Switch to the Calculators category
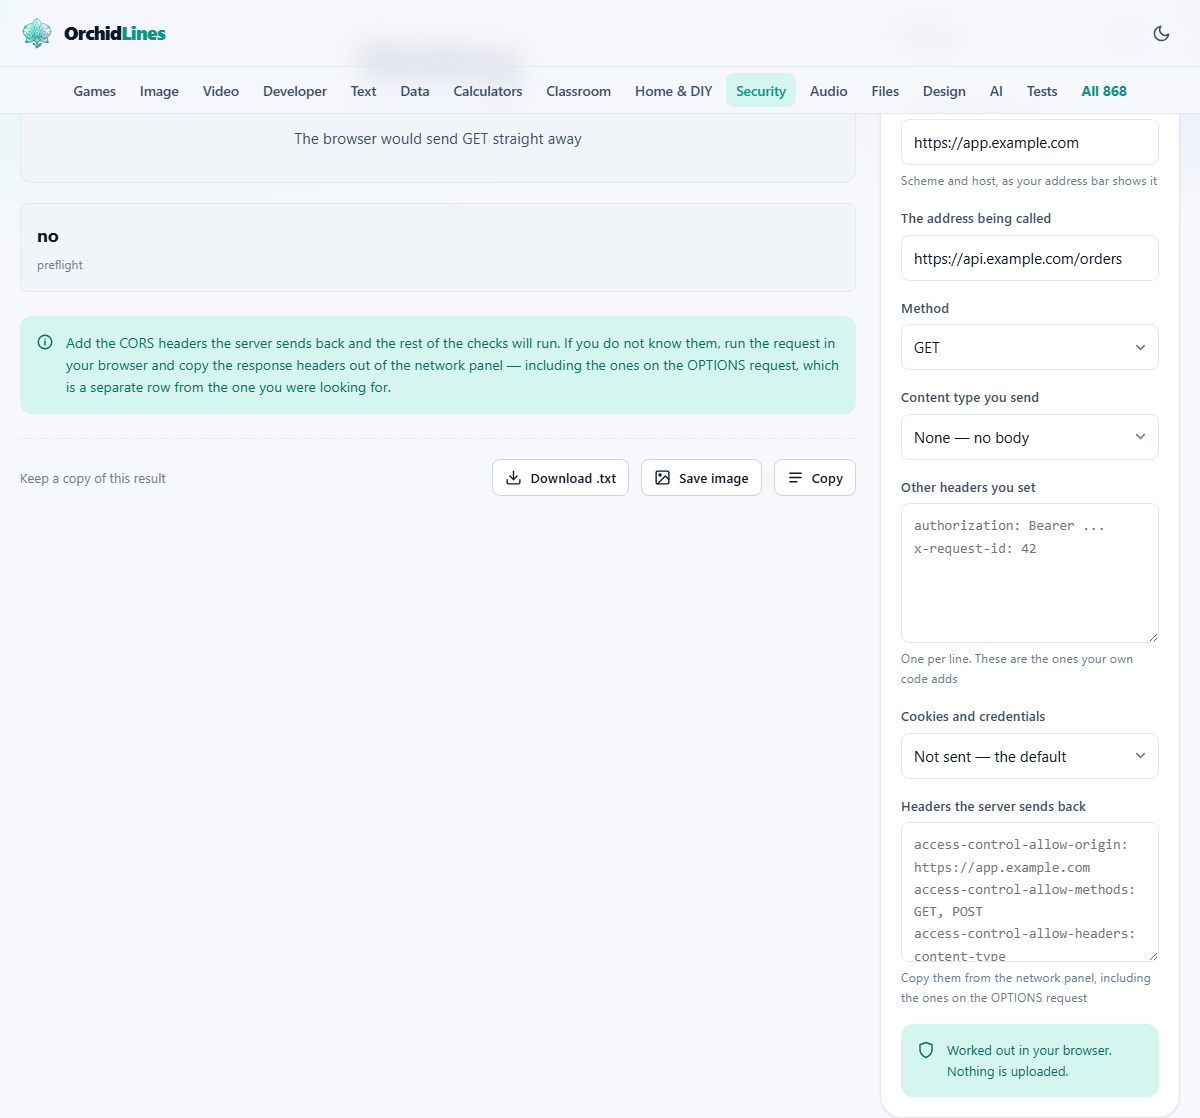Screen dimensions: 1200x1118 click(488, 91)
